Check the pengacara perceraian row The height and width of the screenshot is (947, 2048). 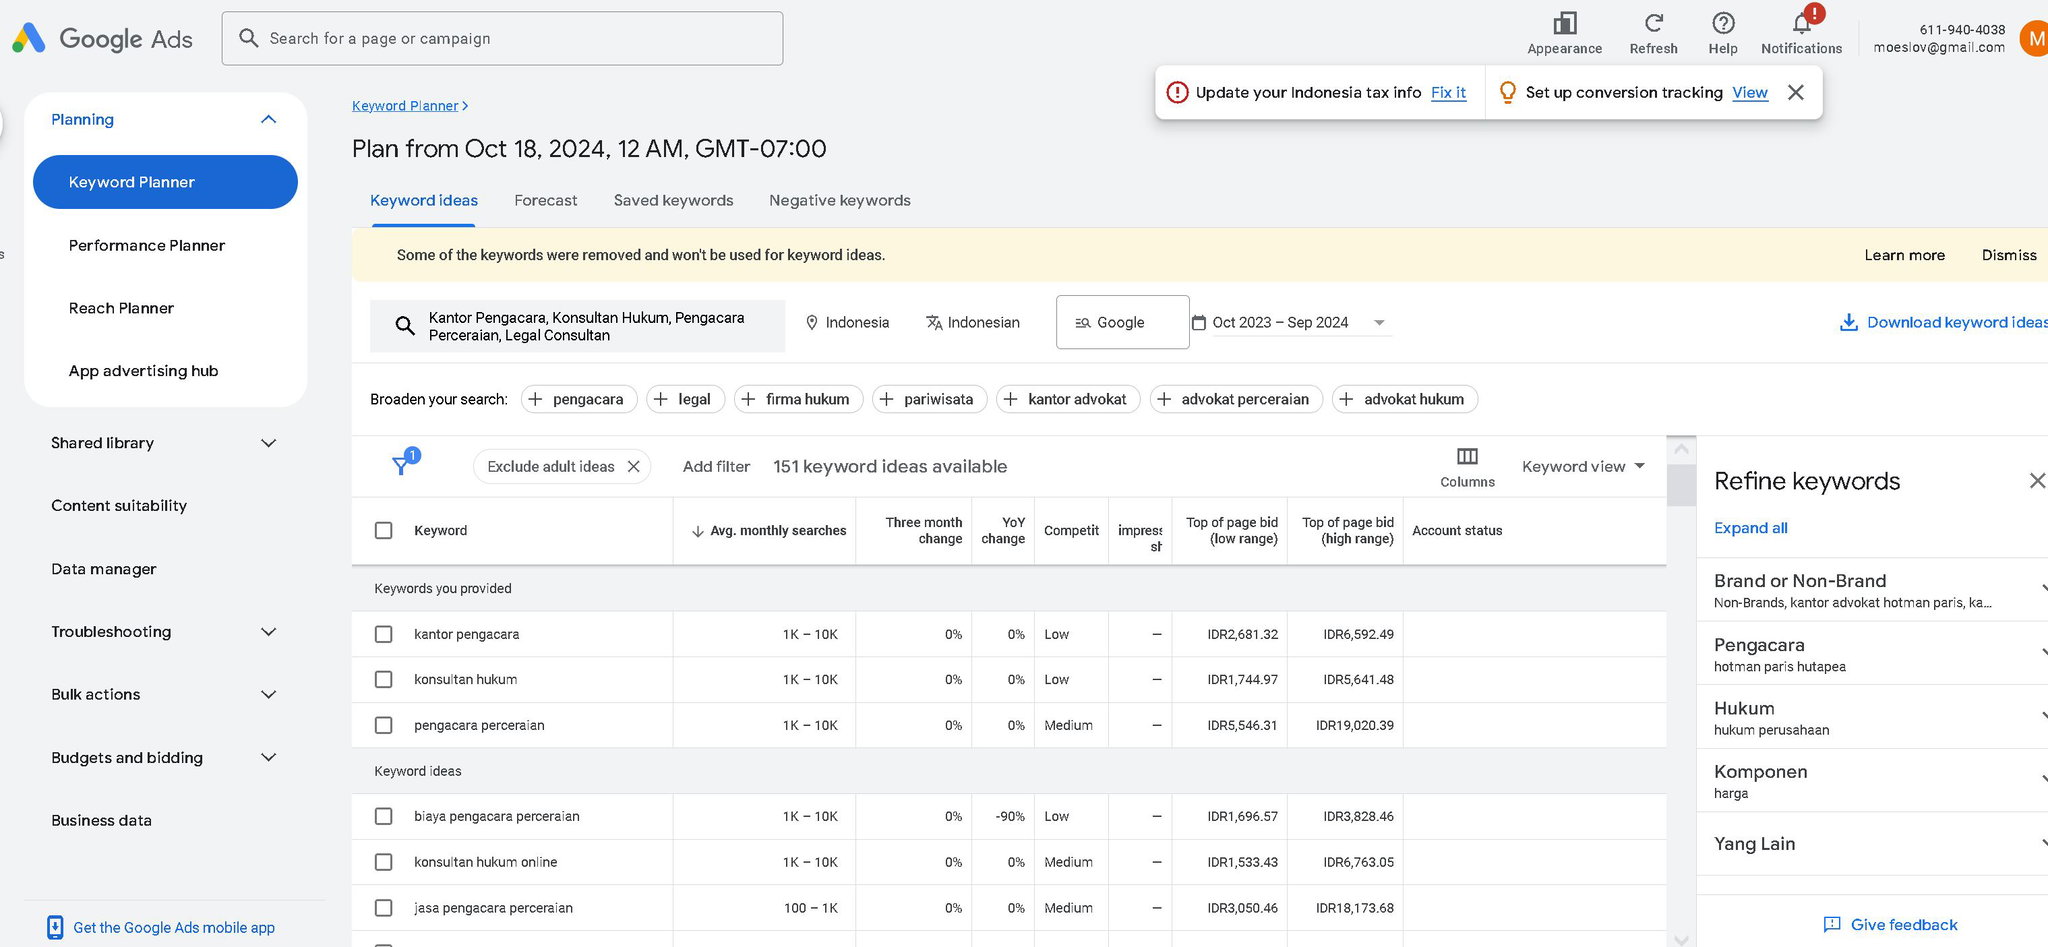pos(383,725)
